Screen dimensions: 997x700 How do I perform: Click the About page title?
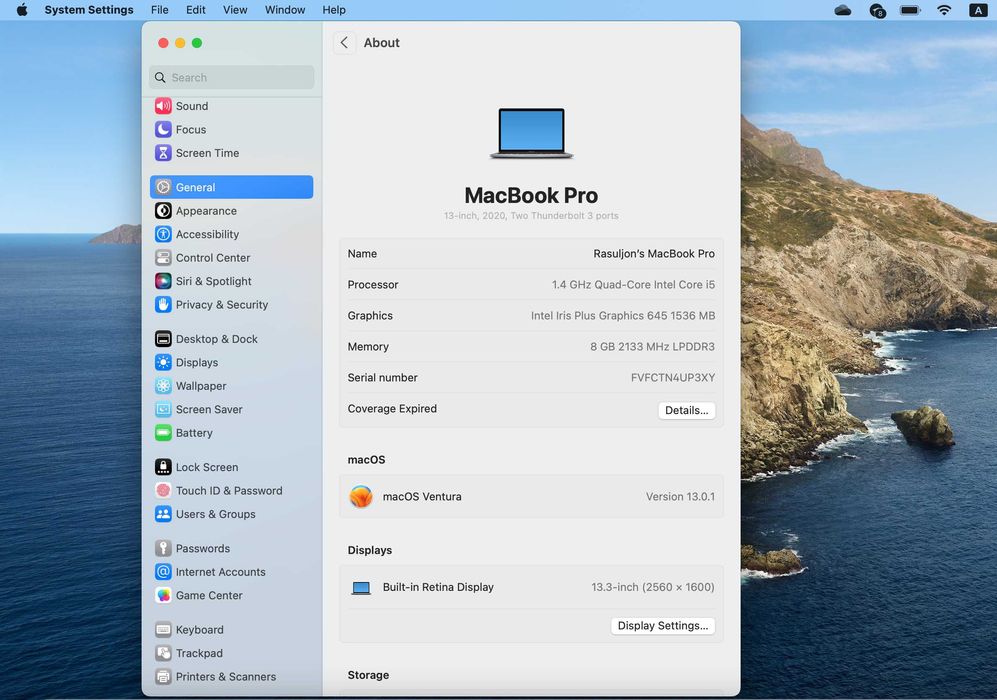click(382, 43)
